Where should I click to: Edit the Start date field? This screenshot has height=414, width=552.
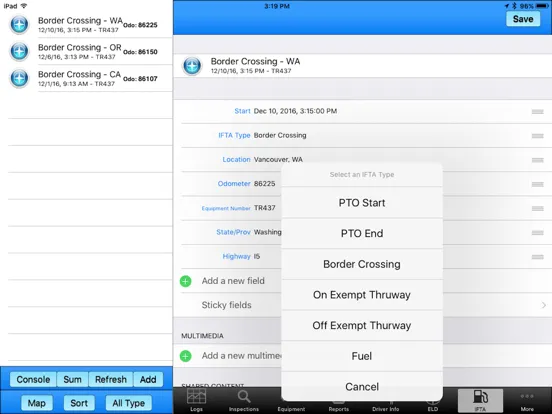click(295, 111)
